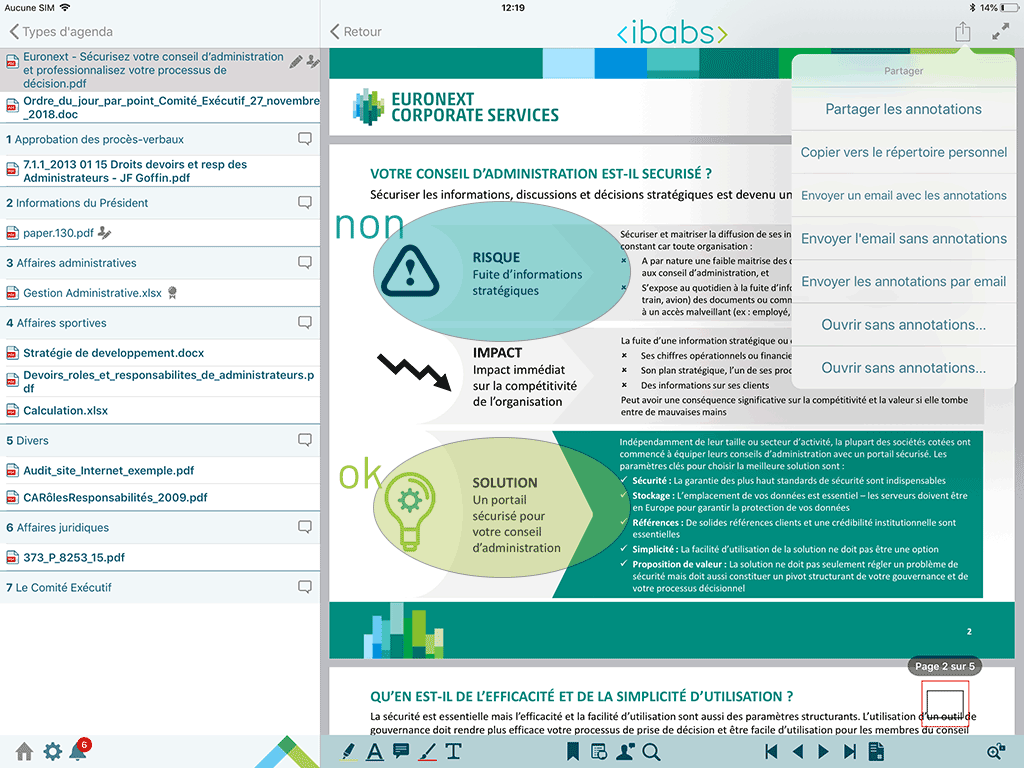The image size is (1024, 768).
Task: Open settings gear
Action: pos(53,751)
